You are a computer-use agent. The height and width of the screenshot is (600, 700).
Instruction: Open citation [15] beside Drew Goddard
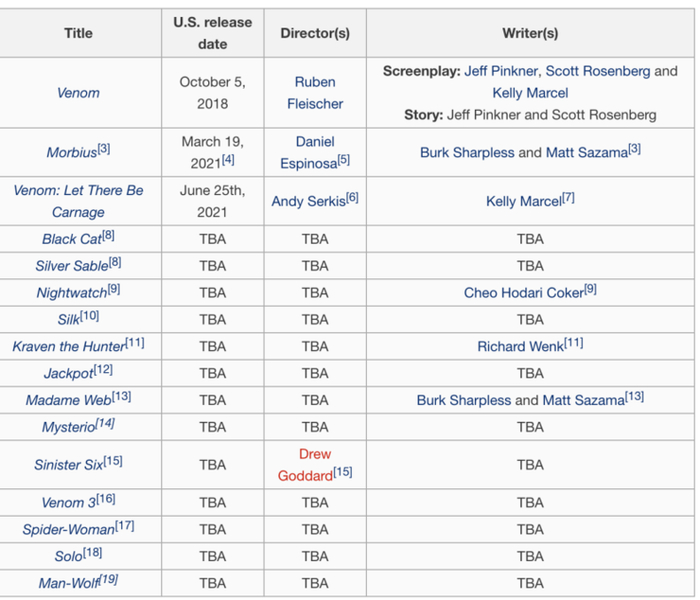pyautogui.click(x=343, y=472)
